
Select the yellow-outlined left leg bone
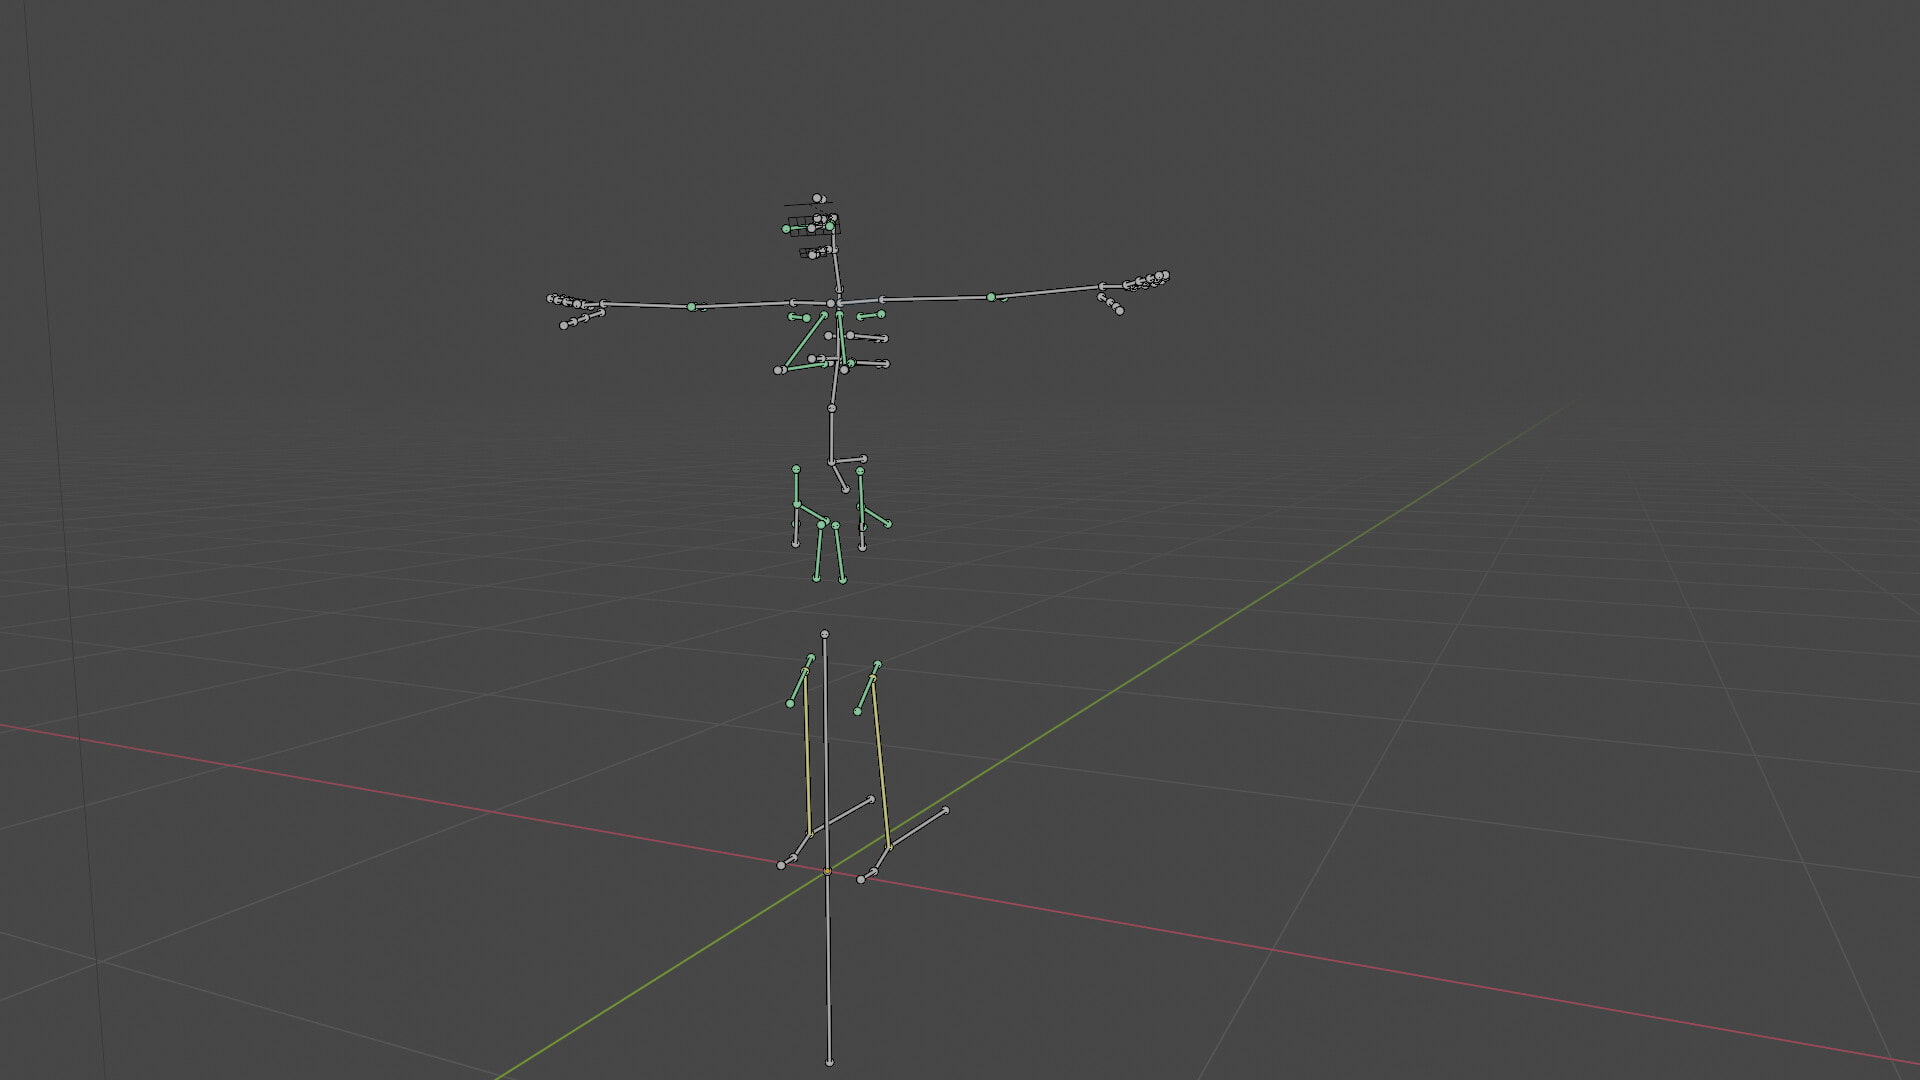804,760
